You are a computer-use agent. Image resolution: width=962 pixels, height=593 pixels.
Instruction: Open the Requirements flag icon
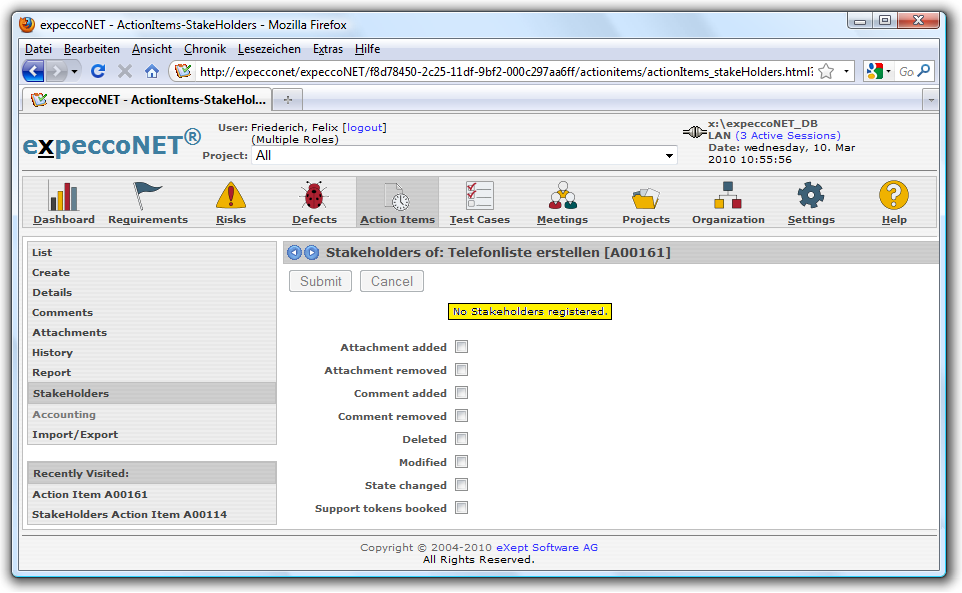[x=148, y=196]
